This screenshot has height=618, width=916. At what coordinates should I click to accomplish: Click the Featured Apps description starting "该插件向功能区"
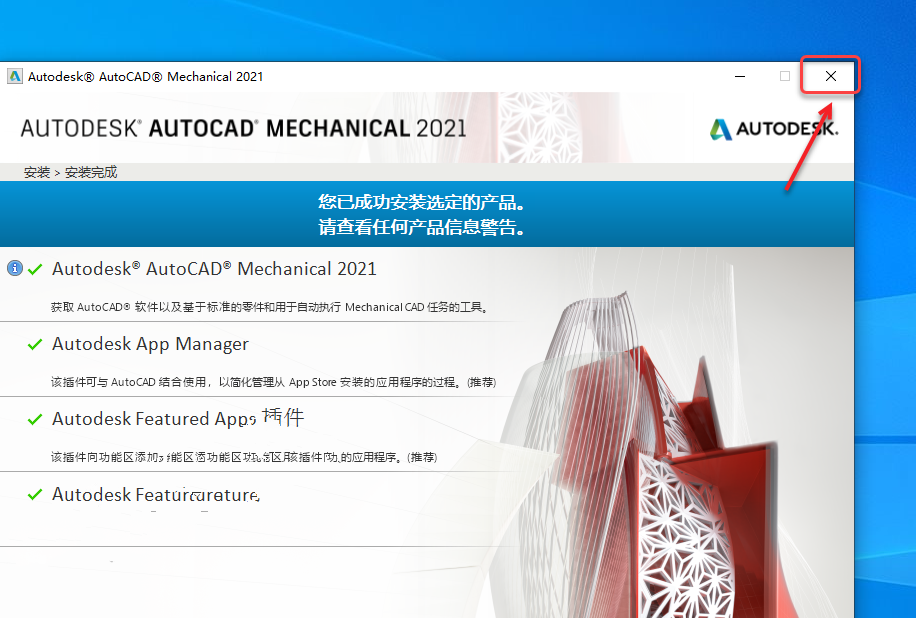pos(244,457)
